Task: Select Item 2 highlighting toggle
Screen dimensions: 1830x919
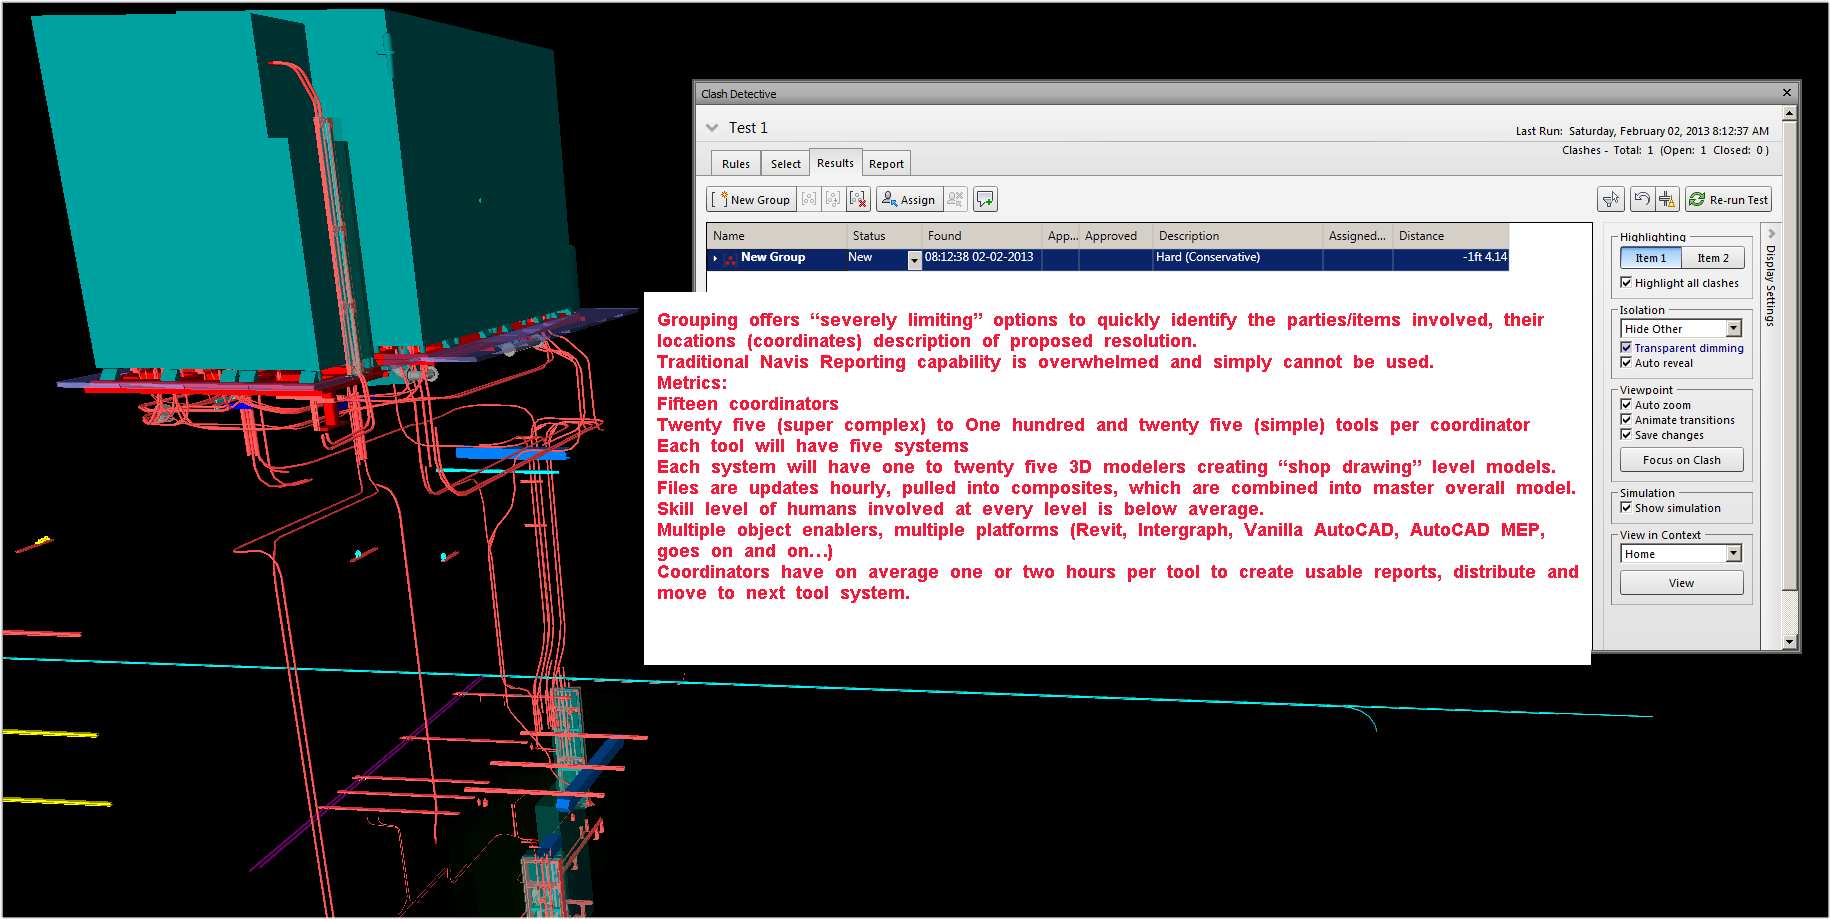Action: [1712, 258]
